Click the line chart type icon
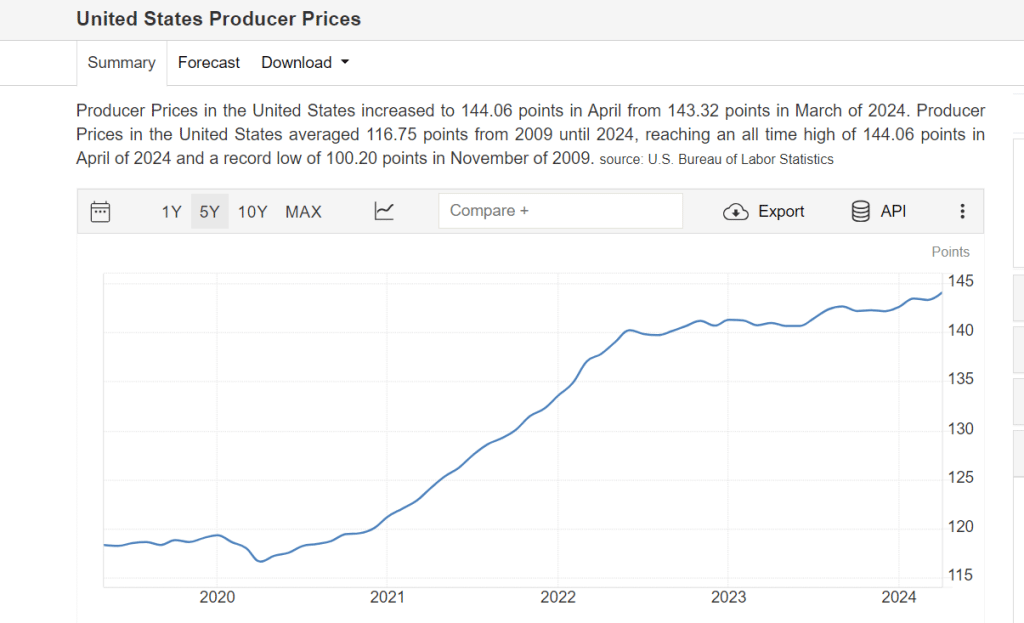 [384, 211]
